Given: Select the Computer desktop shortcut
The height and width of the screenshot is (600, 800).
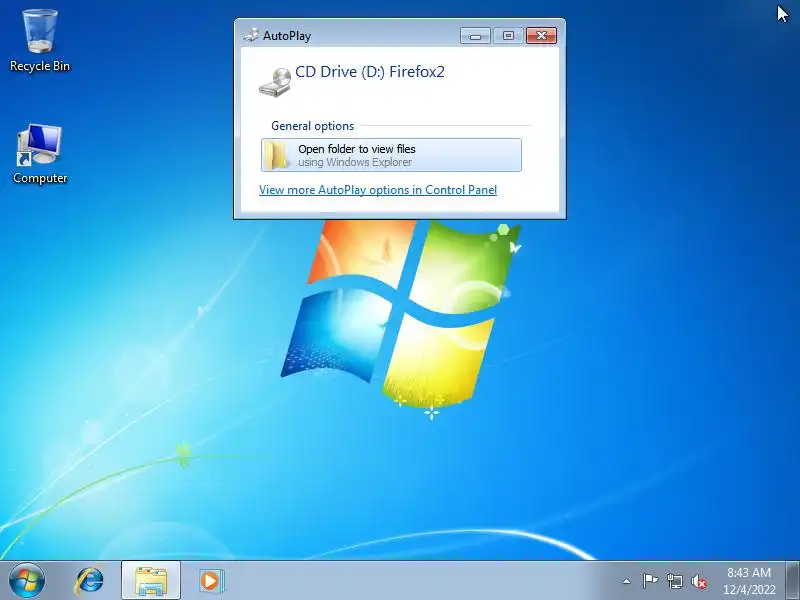Looking at the screenshot, I should pyautogui.click(x=40, y=153).
